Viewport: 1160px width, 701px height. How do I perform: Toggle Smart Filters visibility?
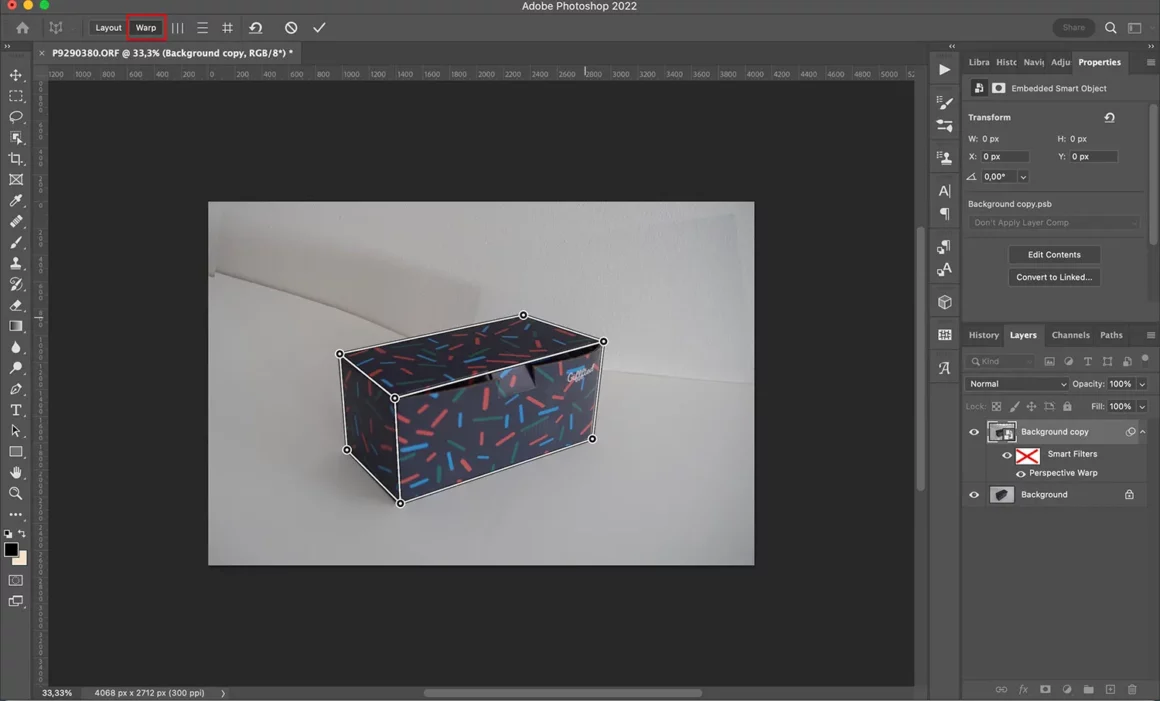1006,455
